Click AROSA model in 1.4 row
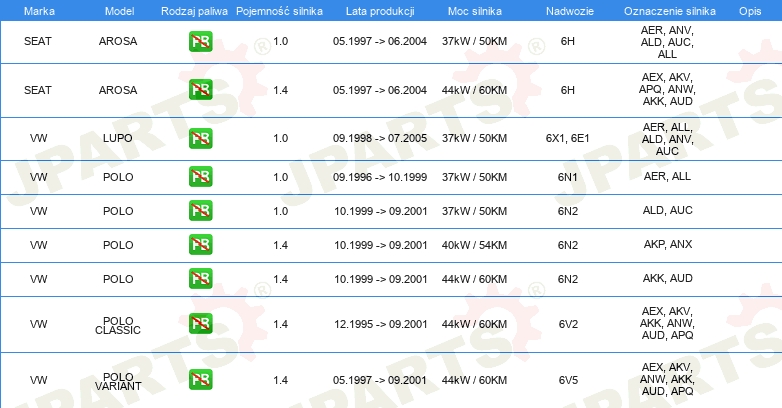 point(118,90)
